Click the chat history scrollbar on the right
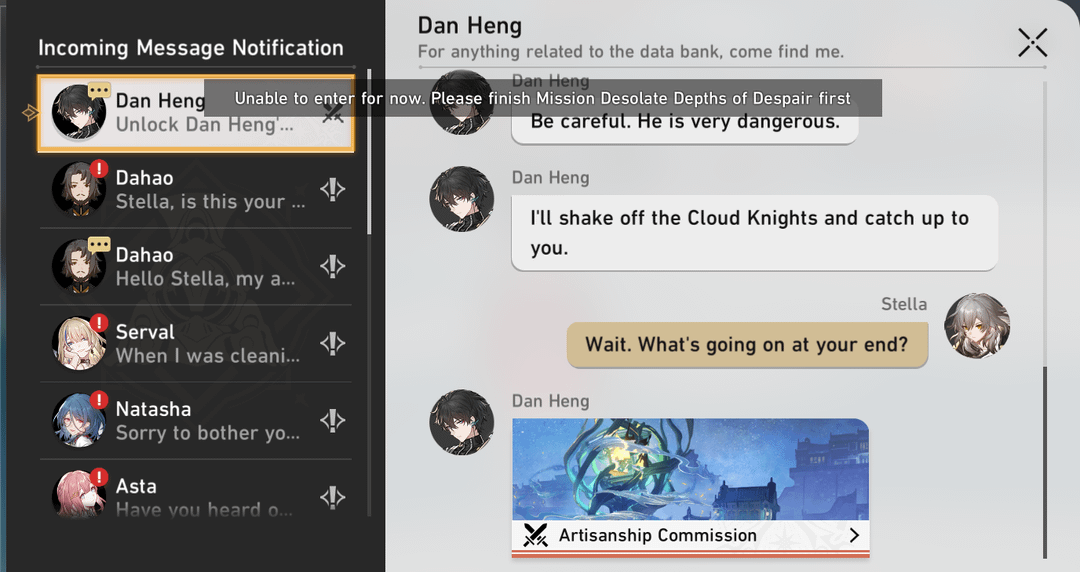This screenshot has width=1080, height=572. pyautogui.click(x=1044, y=462)
